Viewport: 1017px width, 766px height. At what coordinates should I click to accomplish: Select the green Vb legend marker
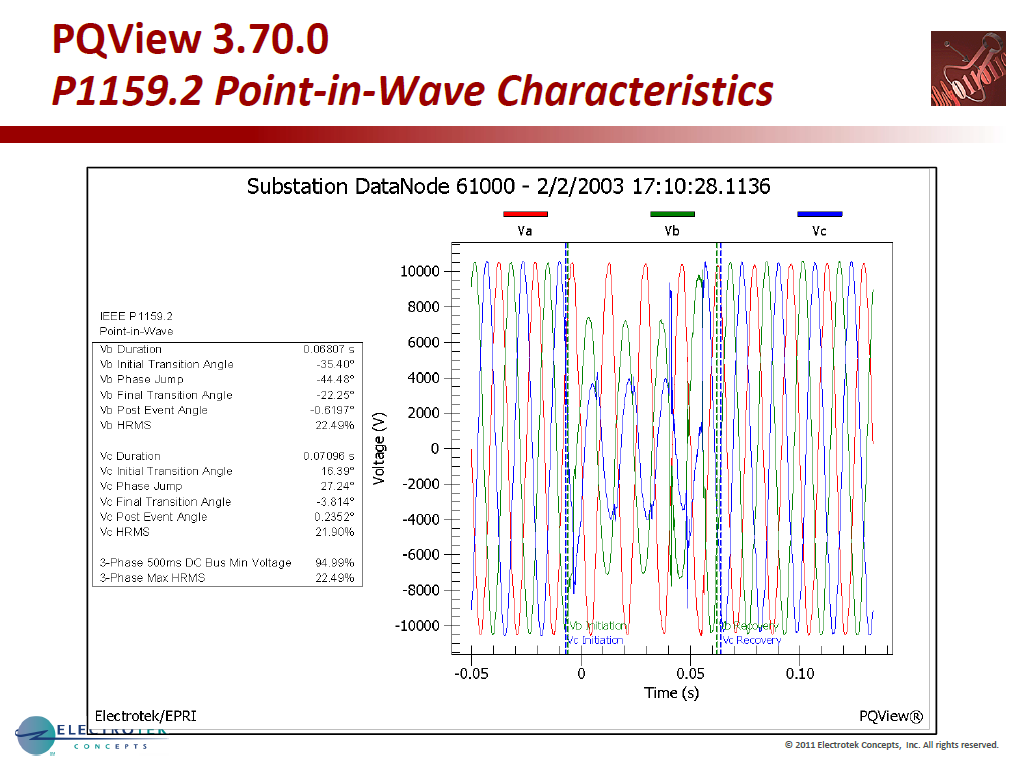672,213
